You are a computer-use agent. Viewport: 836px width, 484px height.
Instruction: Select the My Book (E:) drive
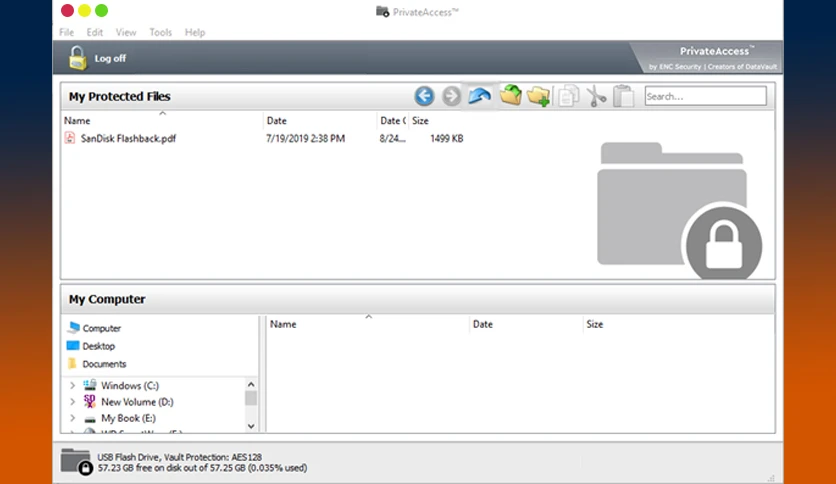(128, 418)
